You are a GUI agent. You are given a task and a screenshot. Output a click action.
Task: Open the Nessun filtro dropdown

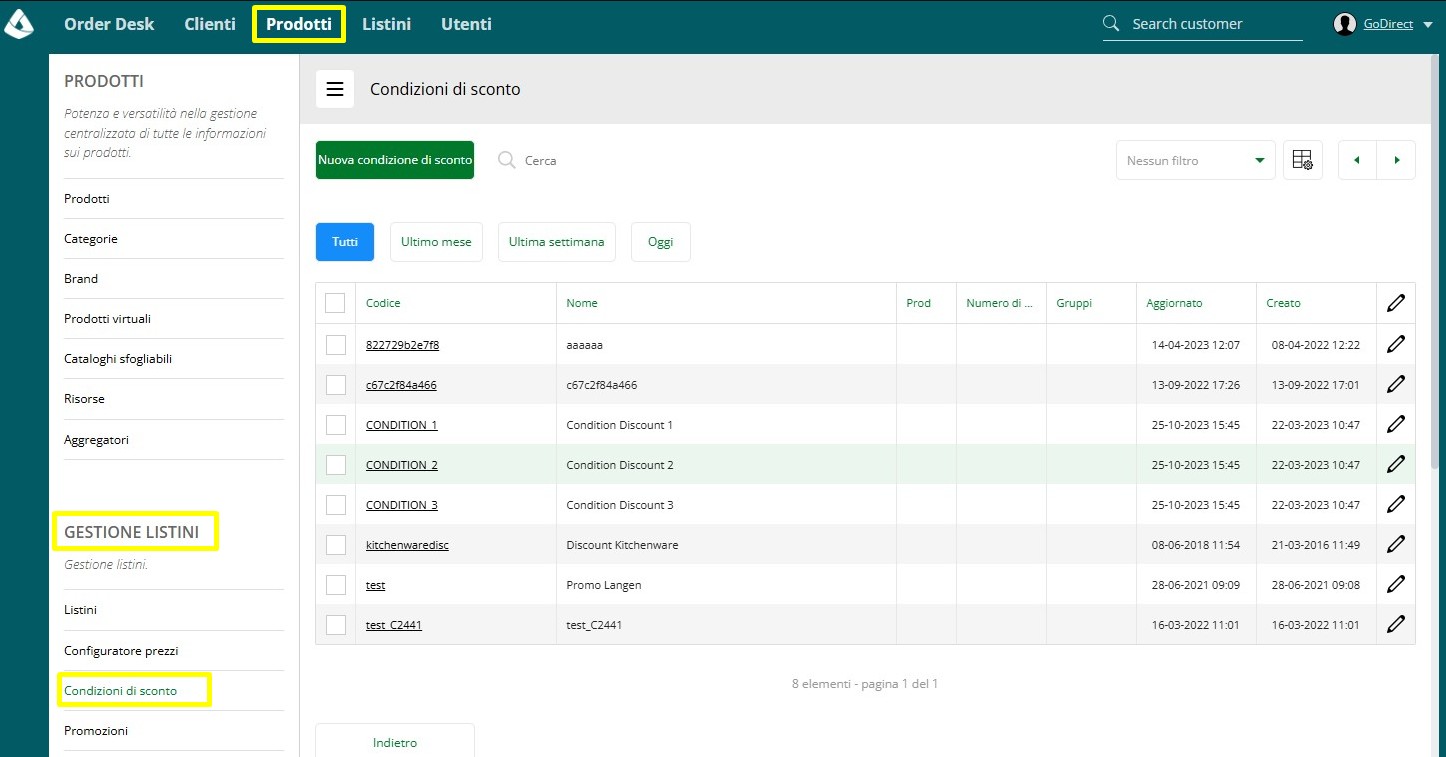tap(1196, 160)
